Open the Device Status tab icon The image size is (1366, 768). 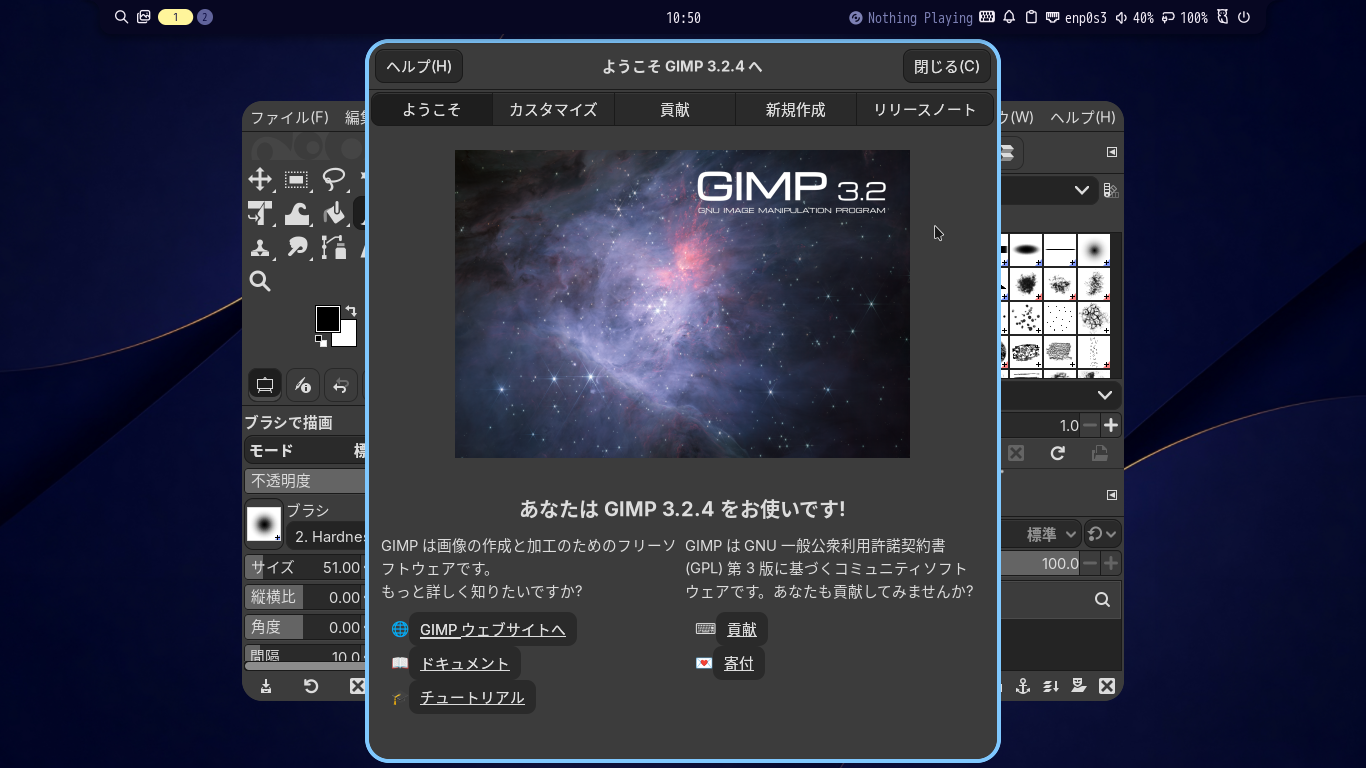(x=303, y=385)
